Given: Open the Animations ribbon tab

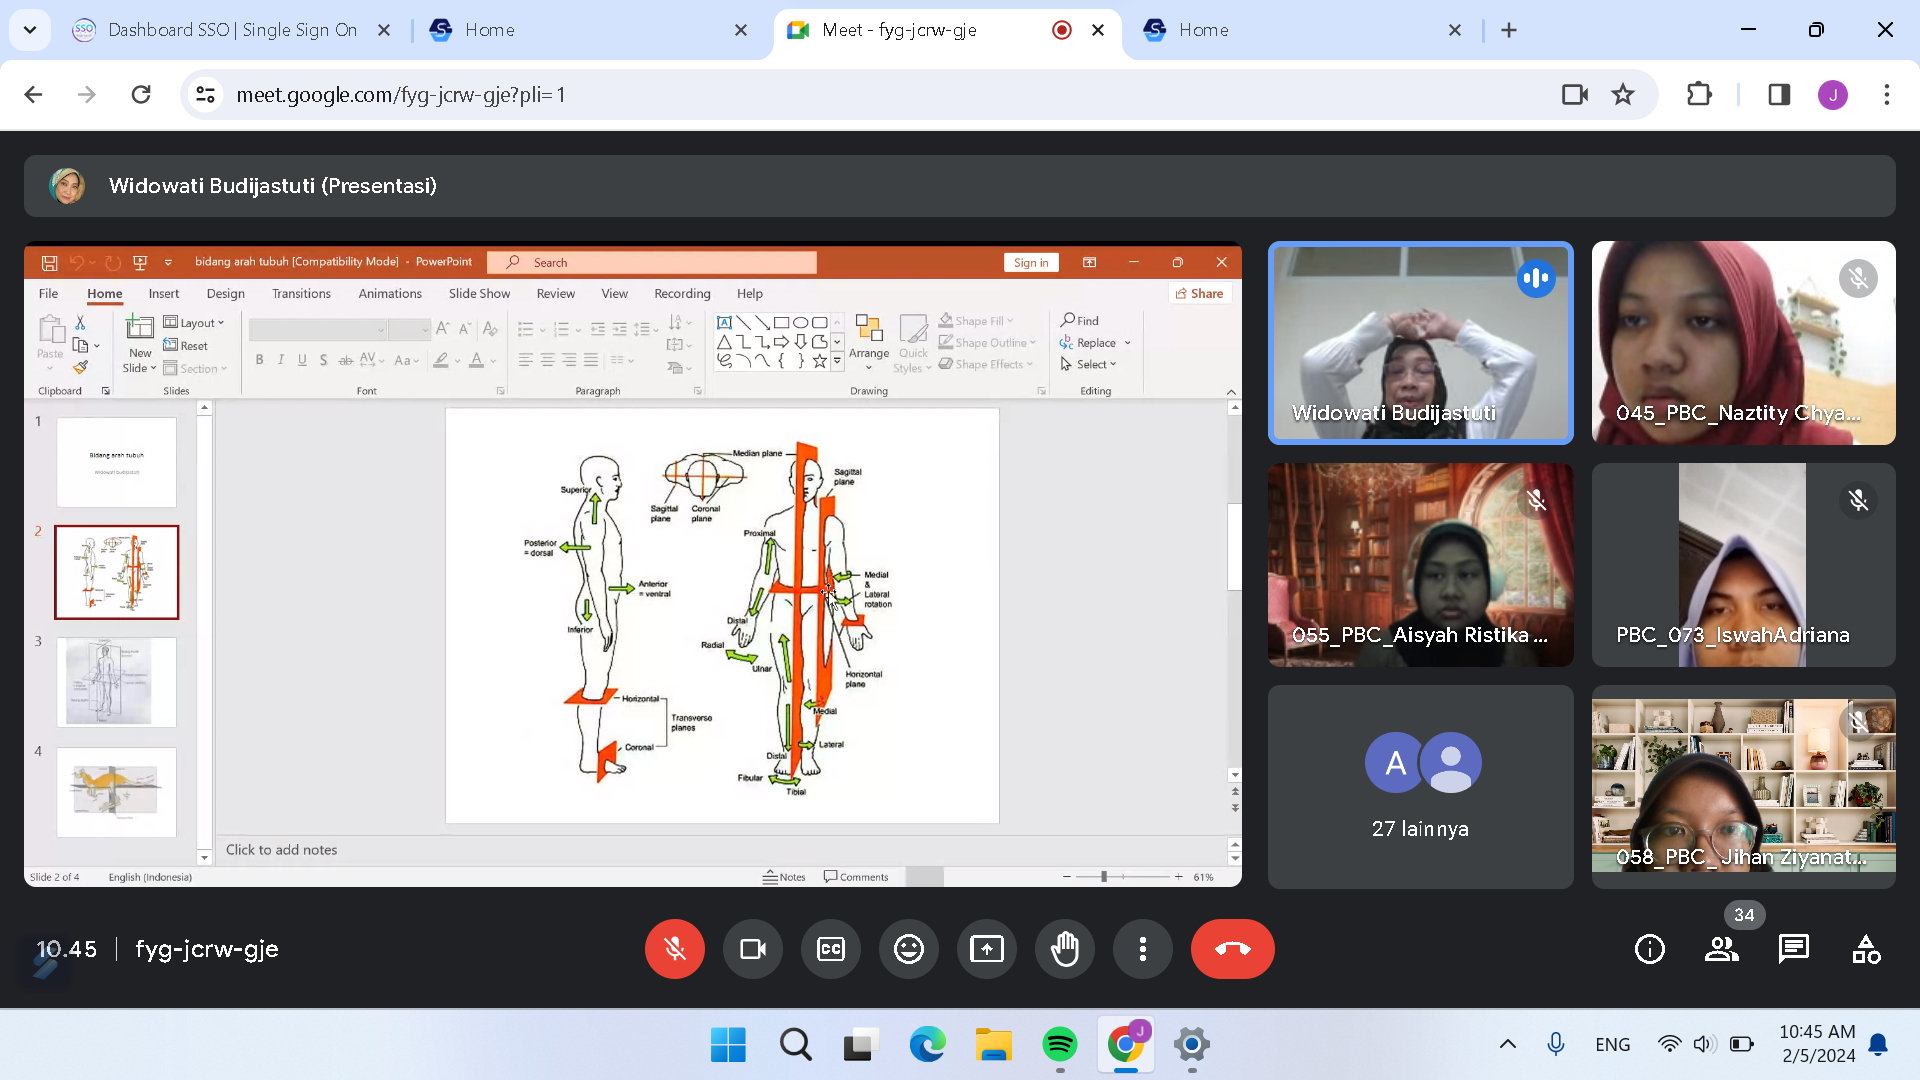Looking at the screenshot, I should (390, 293).
